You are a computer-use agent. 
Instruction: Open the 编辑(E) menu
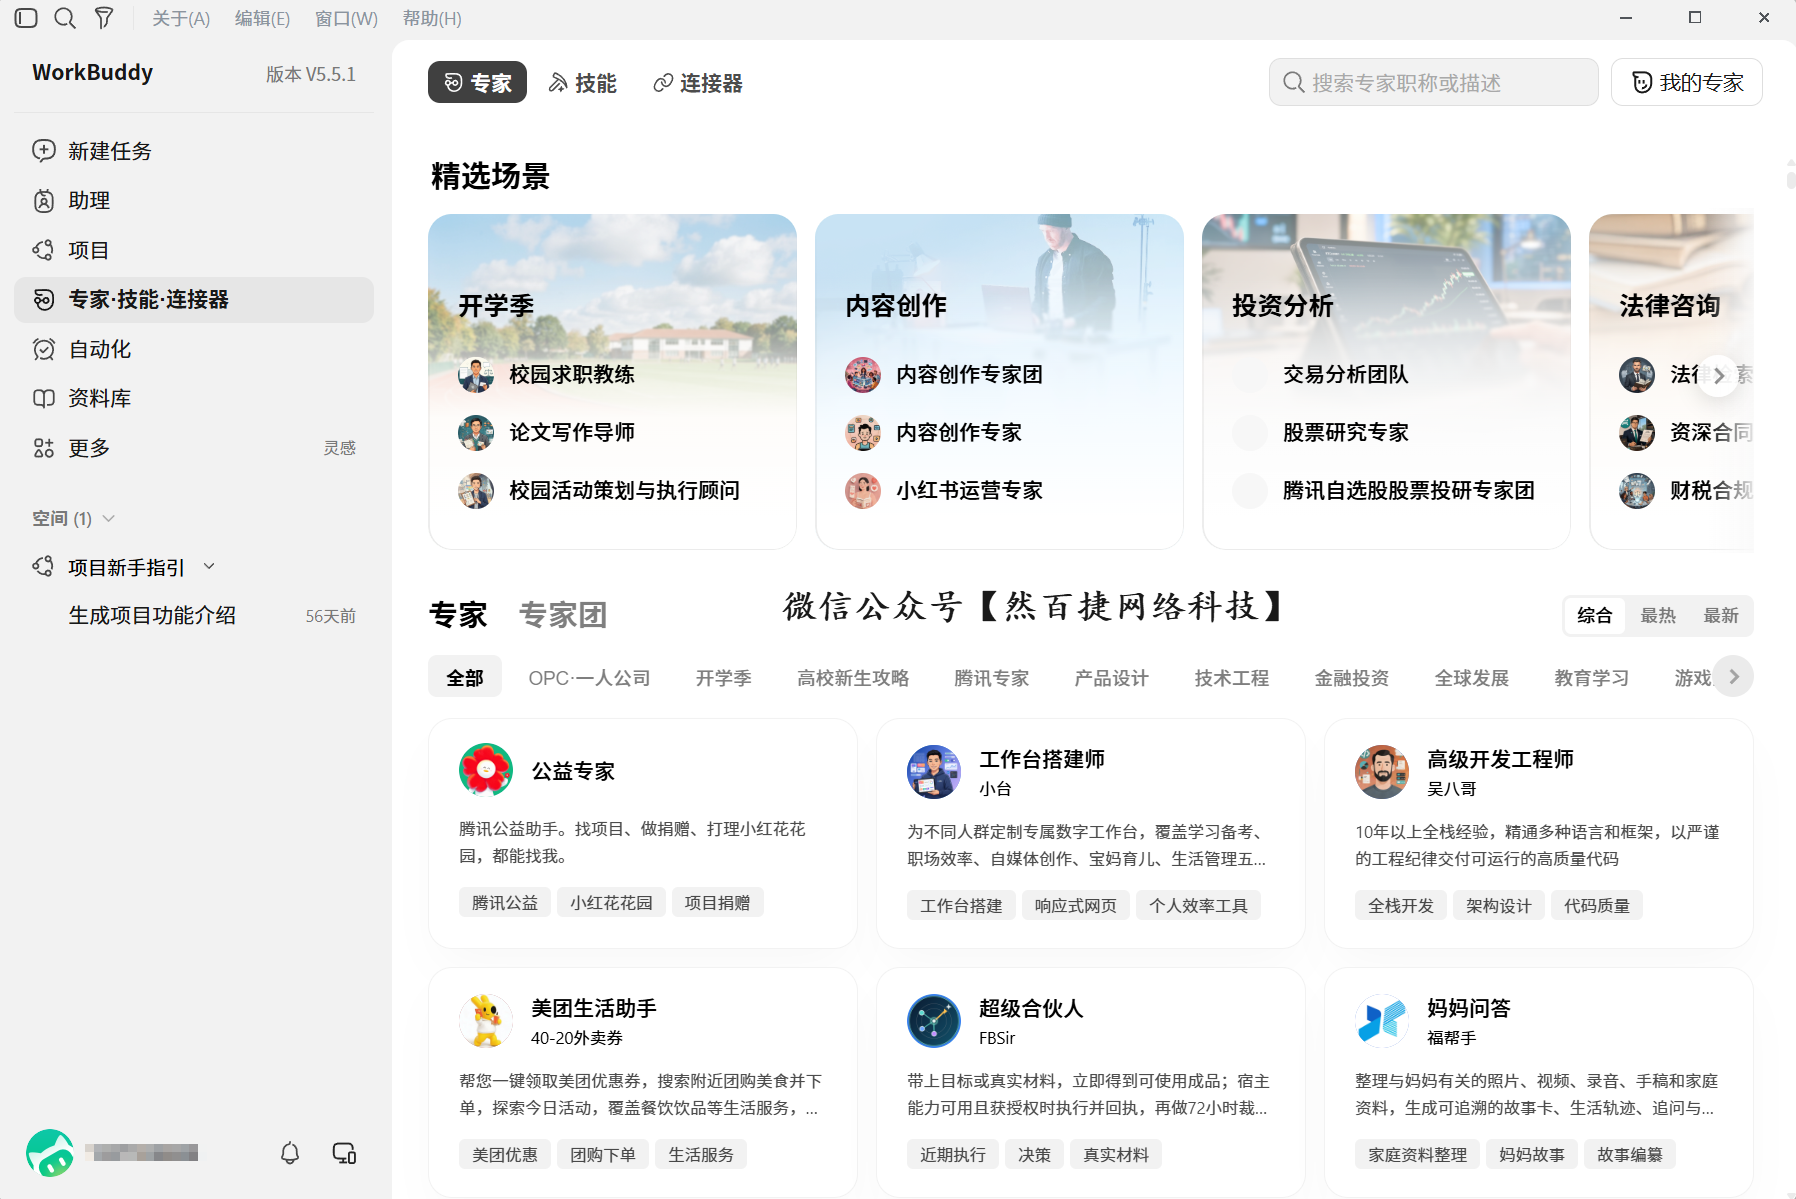click(x=262, y=18)
